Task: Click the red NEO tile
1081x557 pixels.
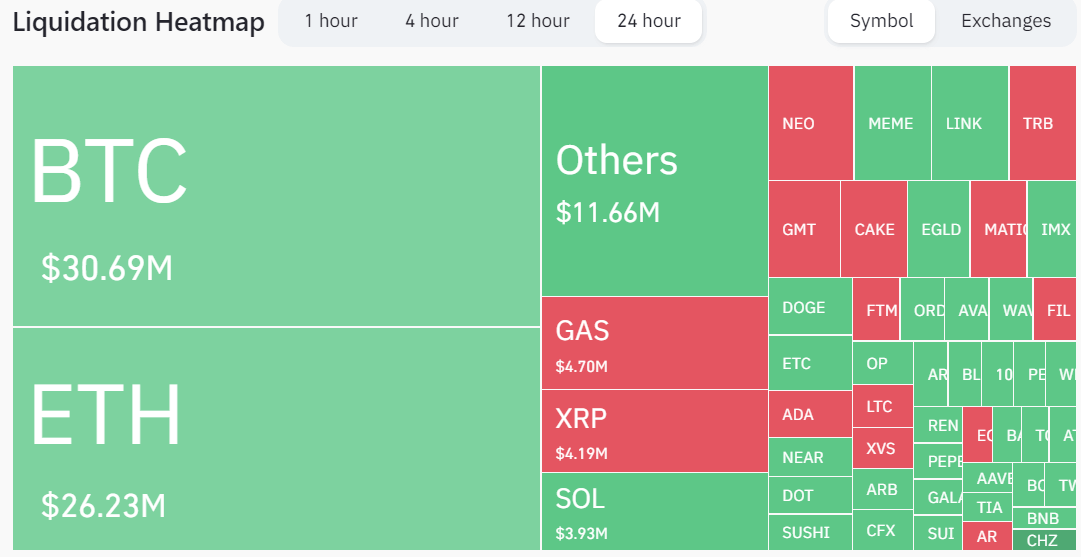Action: coord(810,123)
